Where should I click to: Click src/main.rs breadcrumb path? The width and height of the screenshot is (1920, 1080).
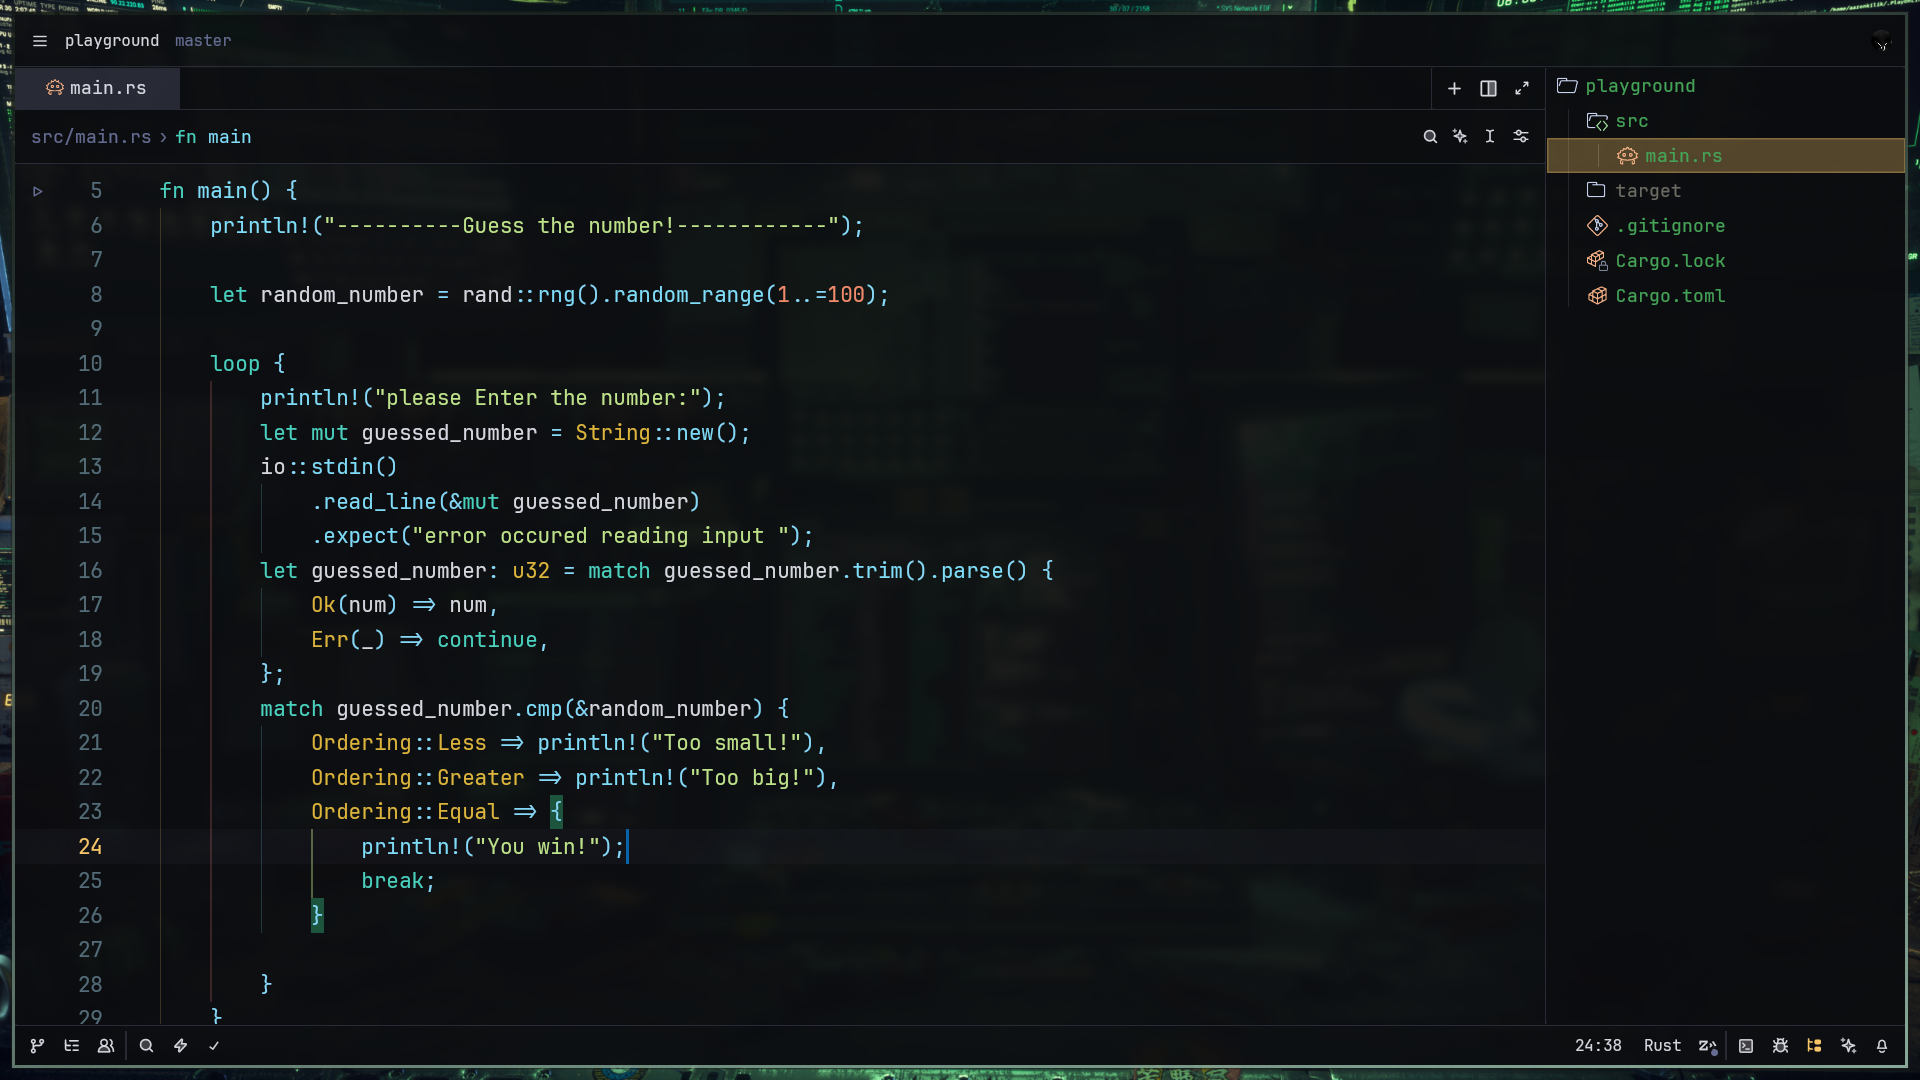91,137
